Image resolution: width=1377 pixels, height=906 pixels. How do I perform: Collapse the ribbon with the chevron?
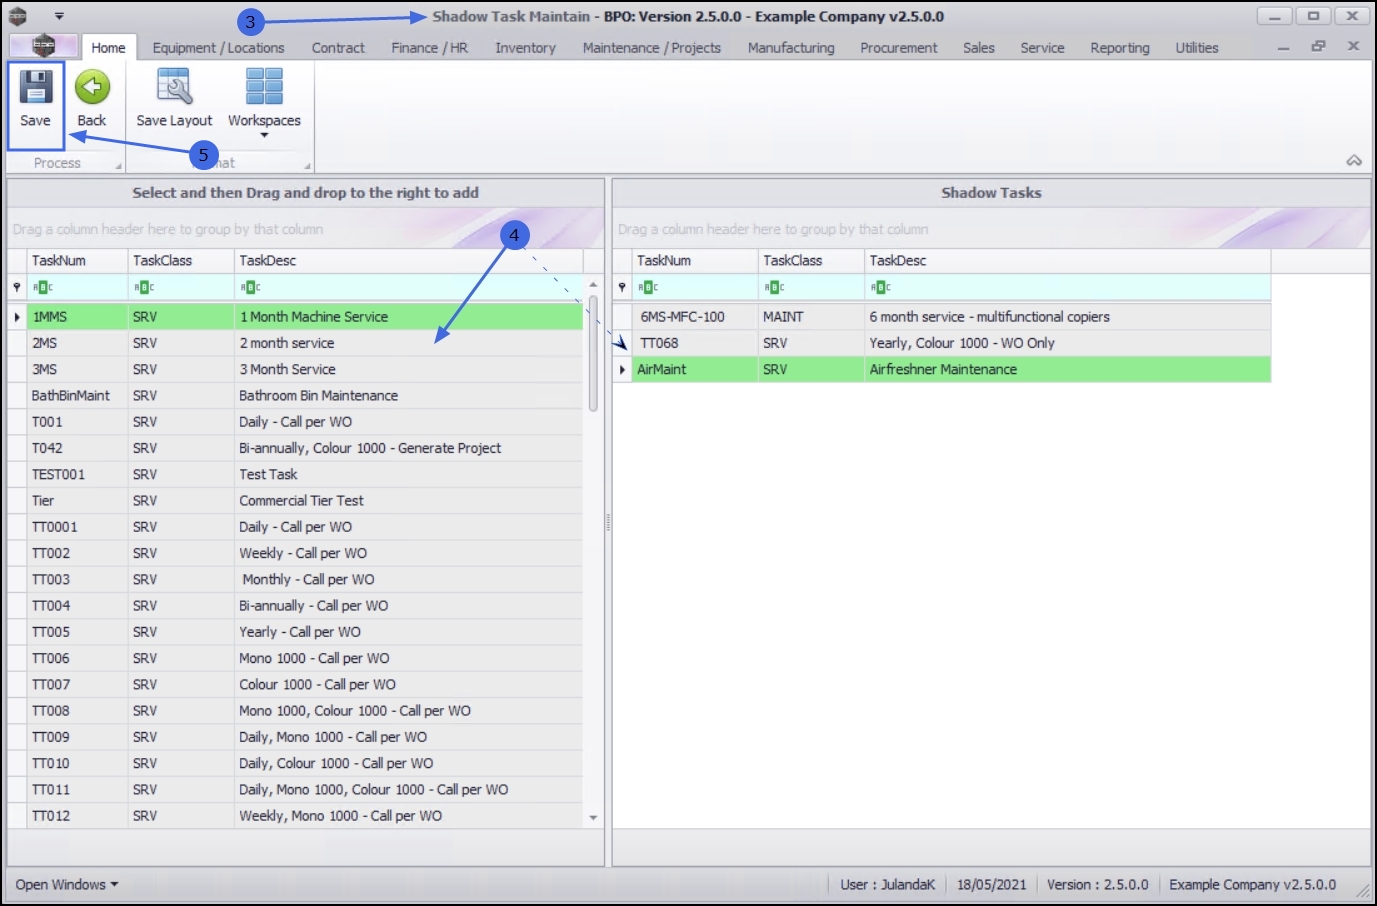tap(1354, 161)
